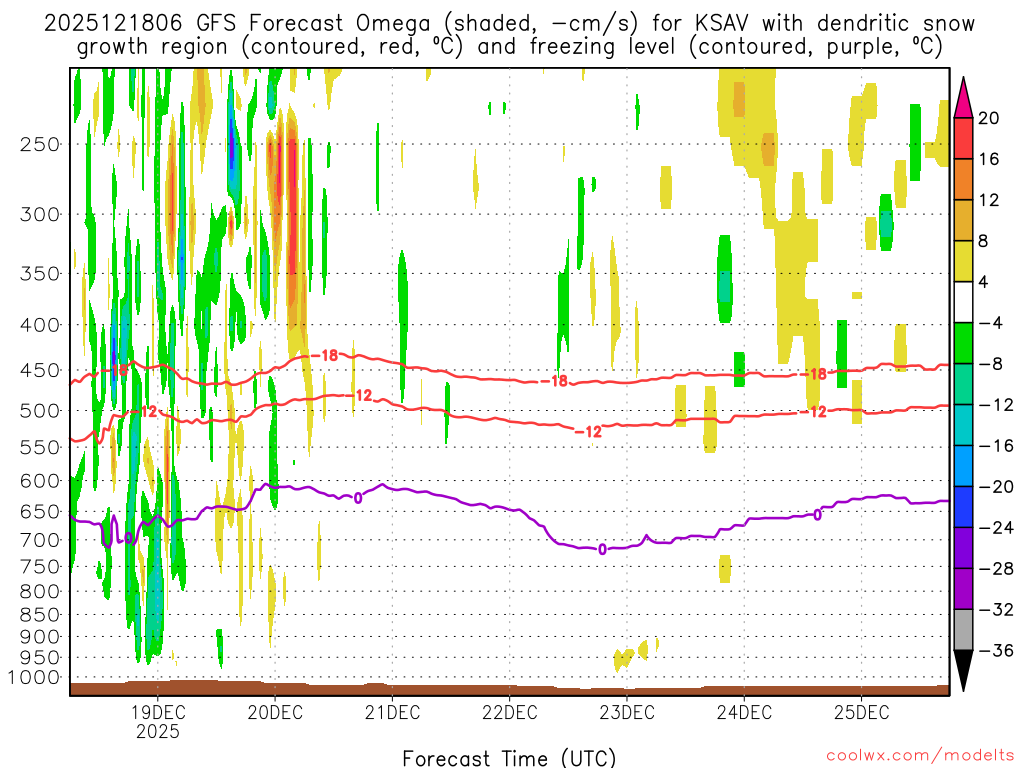The image size is (1024, 768).
Task: Click the 950 pressure level label
Action: [x=40, y=658]
